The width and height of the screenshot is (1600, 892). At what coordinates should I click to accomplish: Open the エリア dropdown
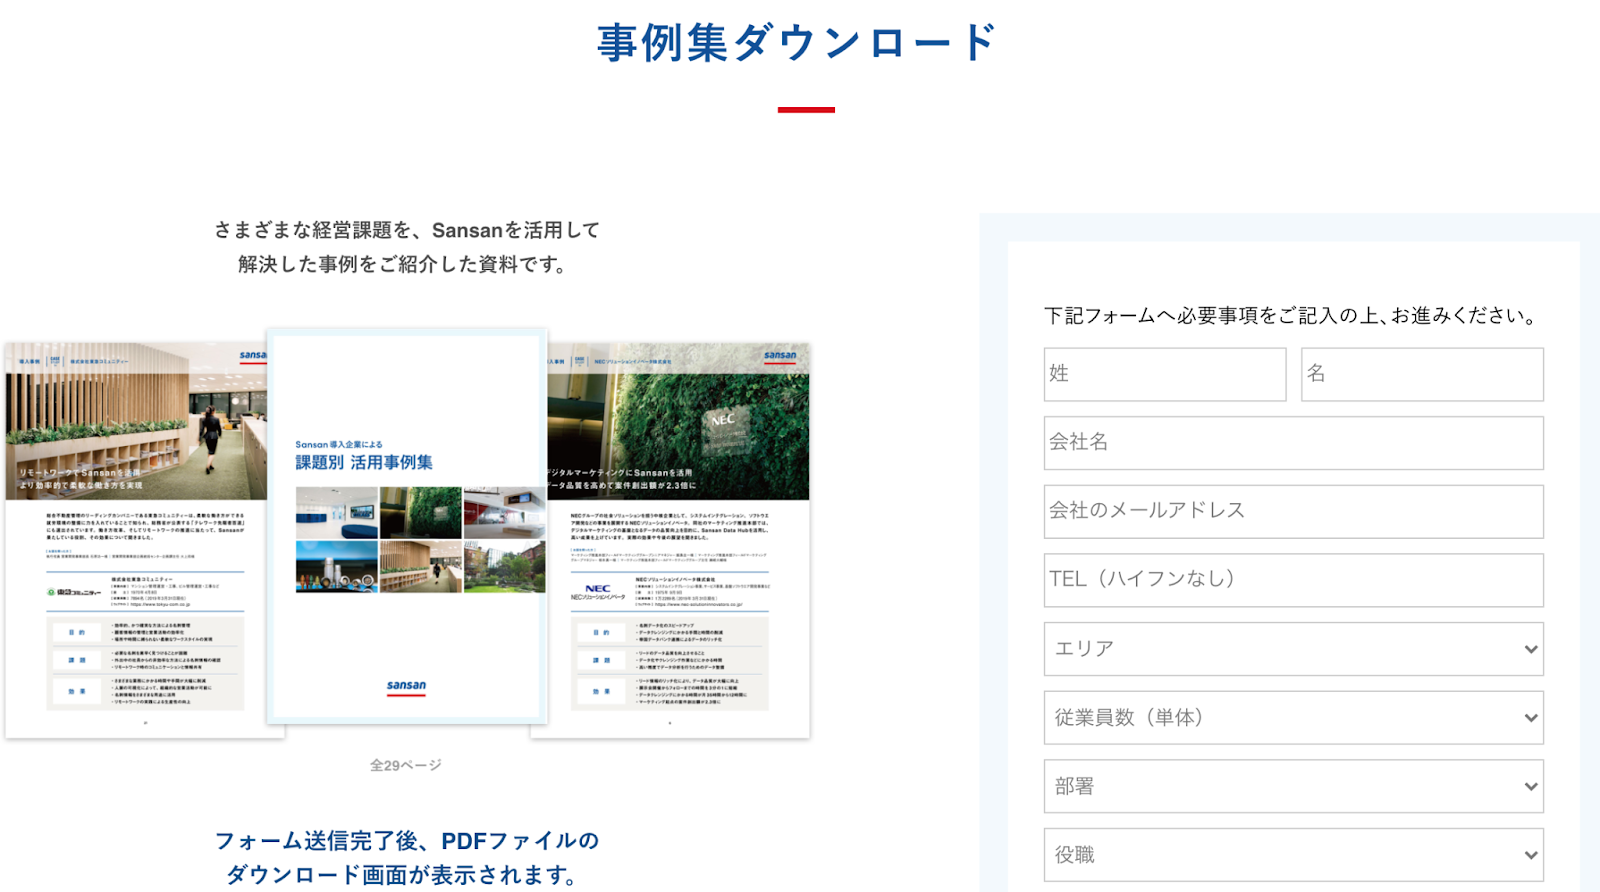(1294, 649)
